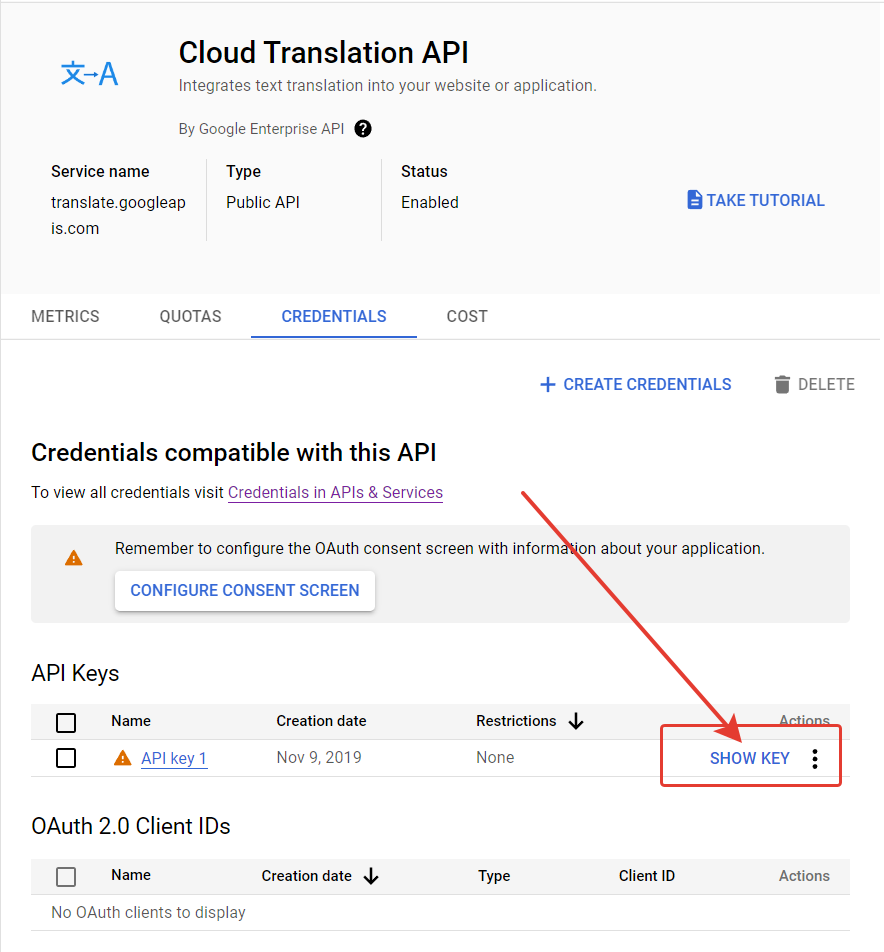Click SHOW KEY for API key 1
Viewport: 884px width, 952px height.
750,758
